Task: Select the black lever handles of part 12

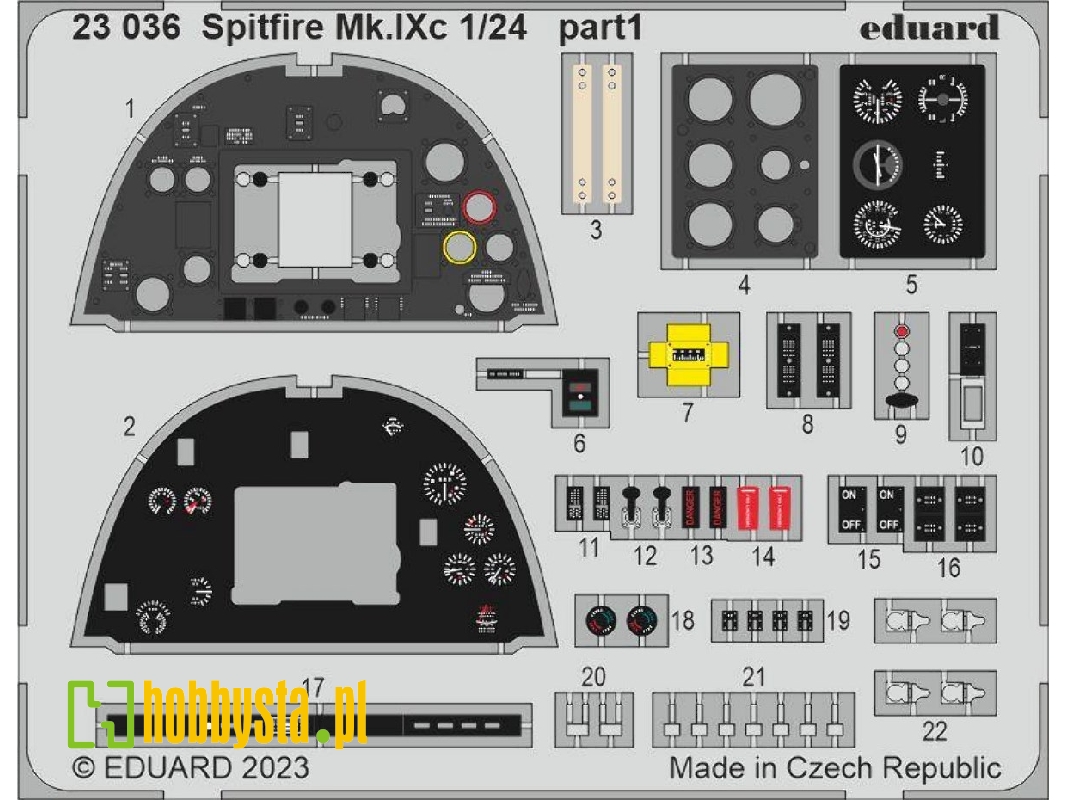Action: [x=645, y=507]
